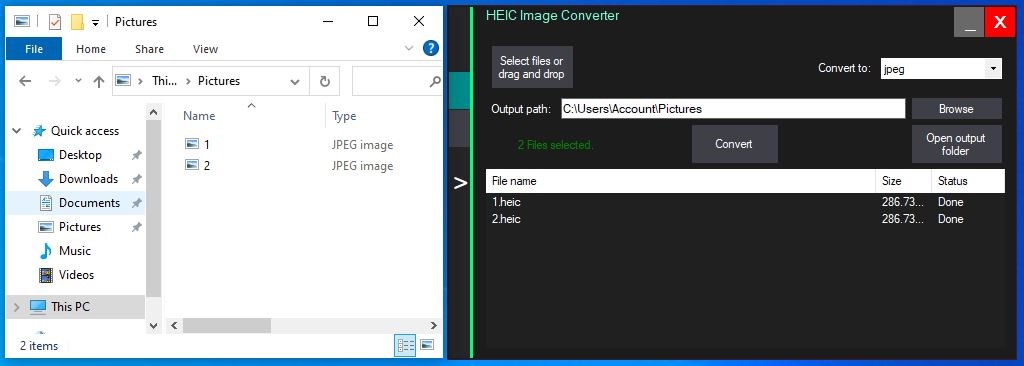Image resolution: width=1024 pixels, height=366 pixels.
Task: Expand the converter side panel arrow
Action: 460,184
